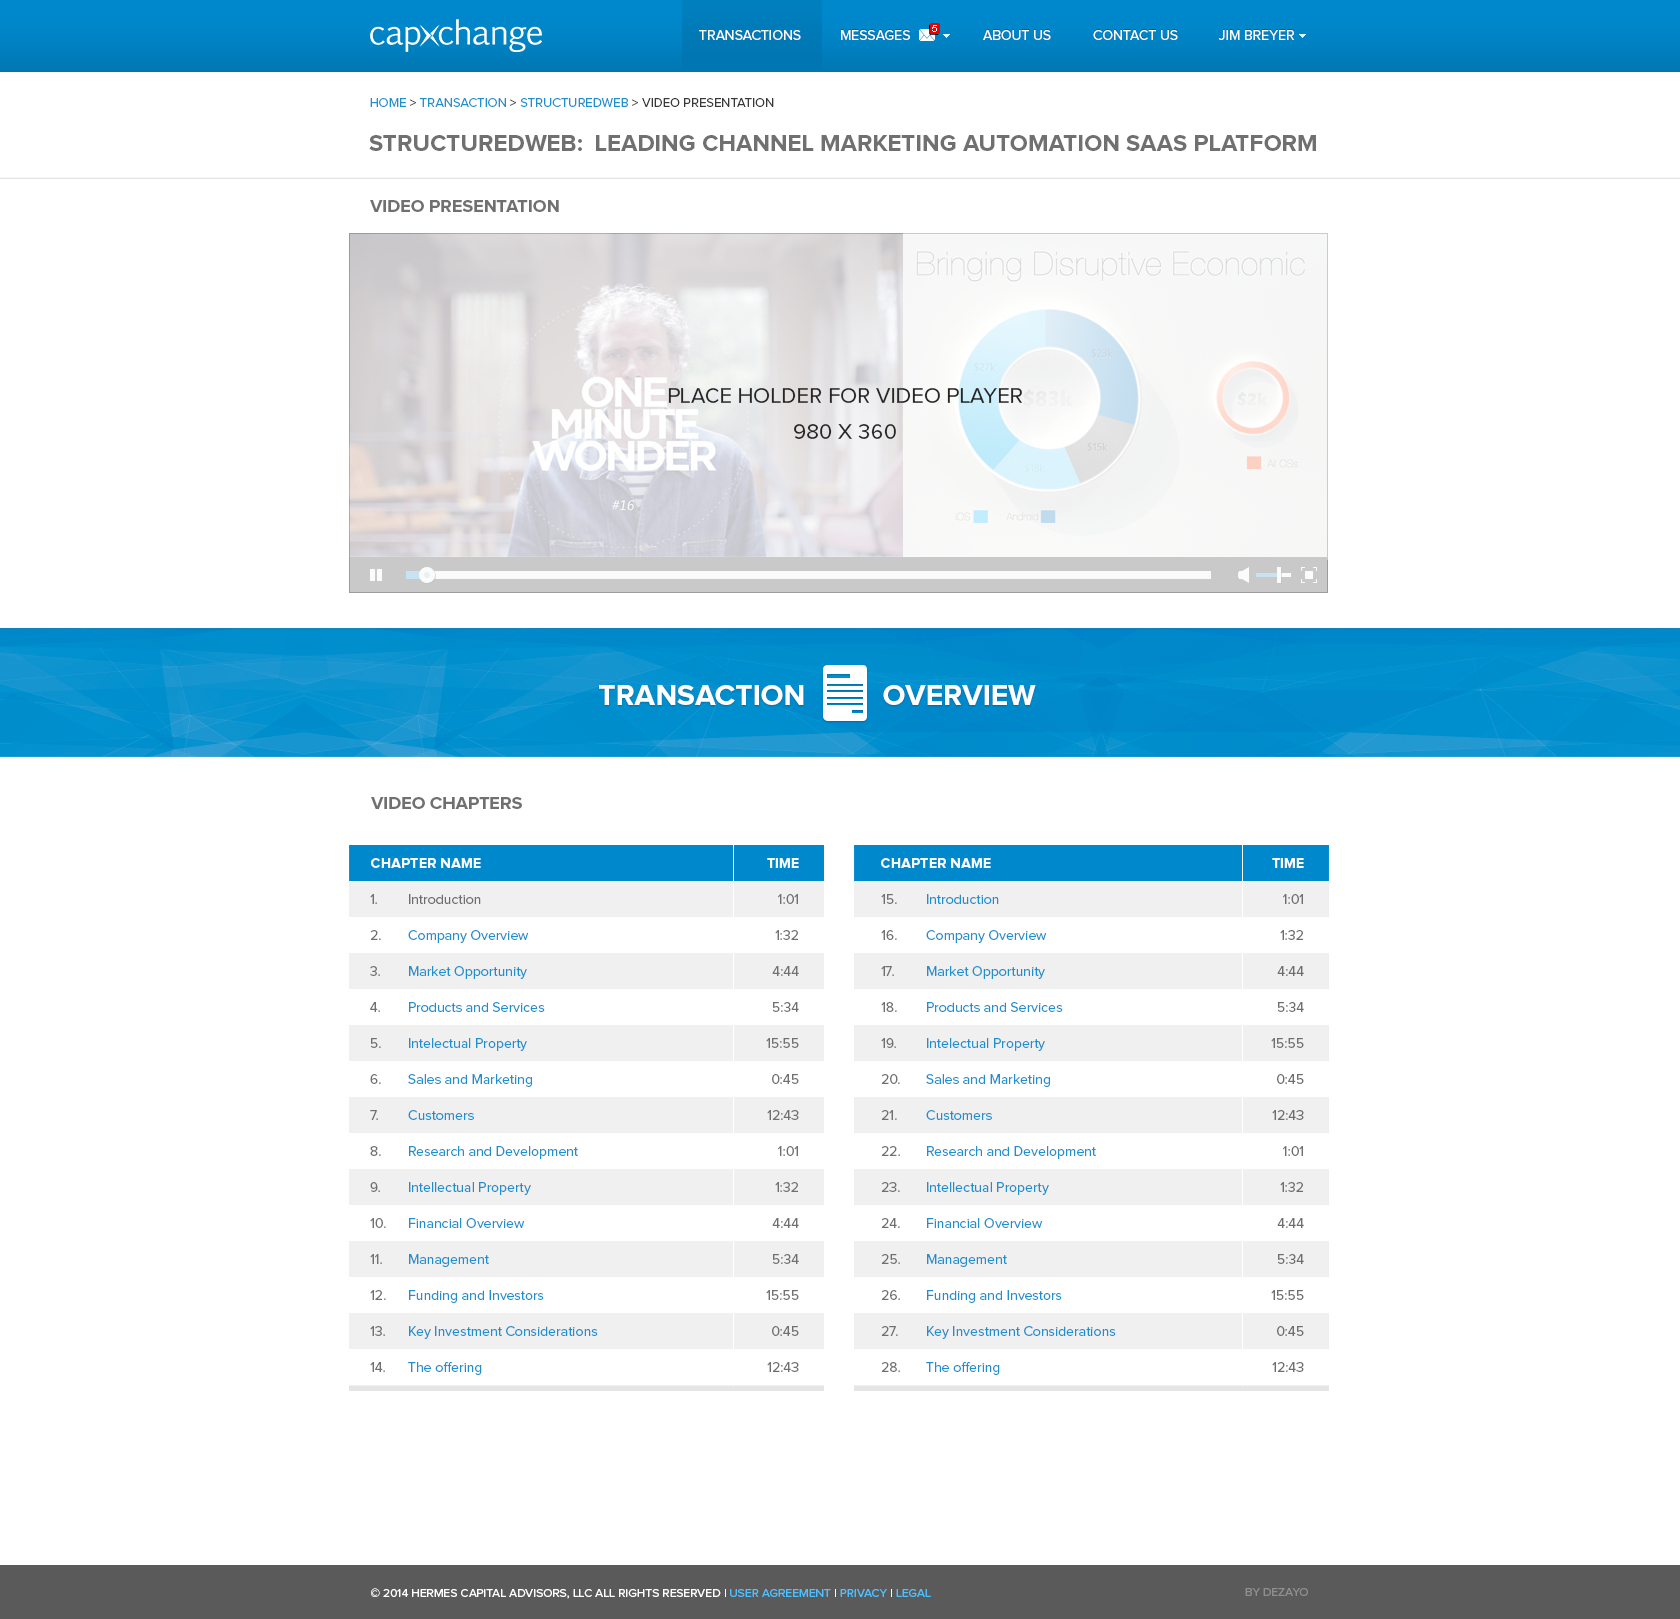
Task: Click the Transaction Overview document icon
Action: 845,693
